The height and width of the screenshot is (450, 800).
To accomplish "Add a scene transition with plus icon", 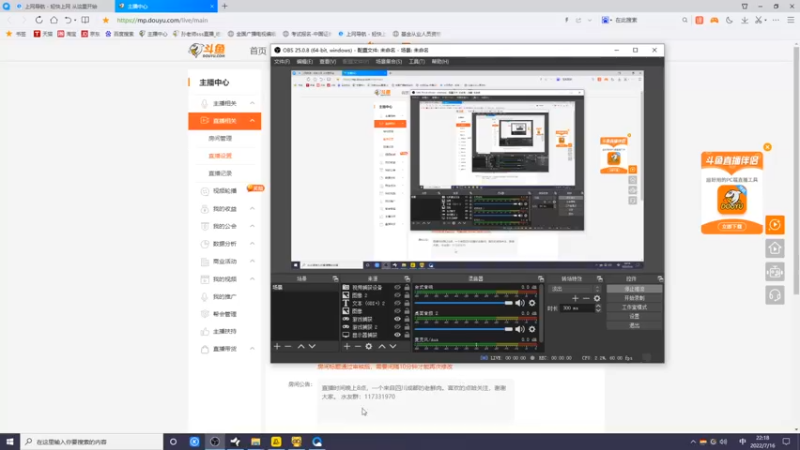I will click(x=576, y=298).
